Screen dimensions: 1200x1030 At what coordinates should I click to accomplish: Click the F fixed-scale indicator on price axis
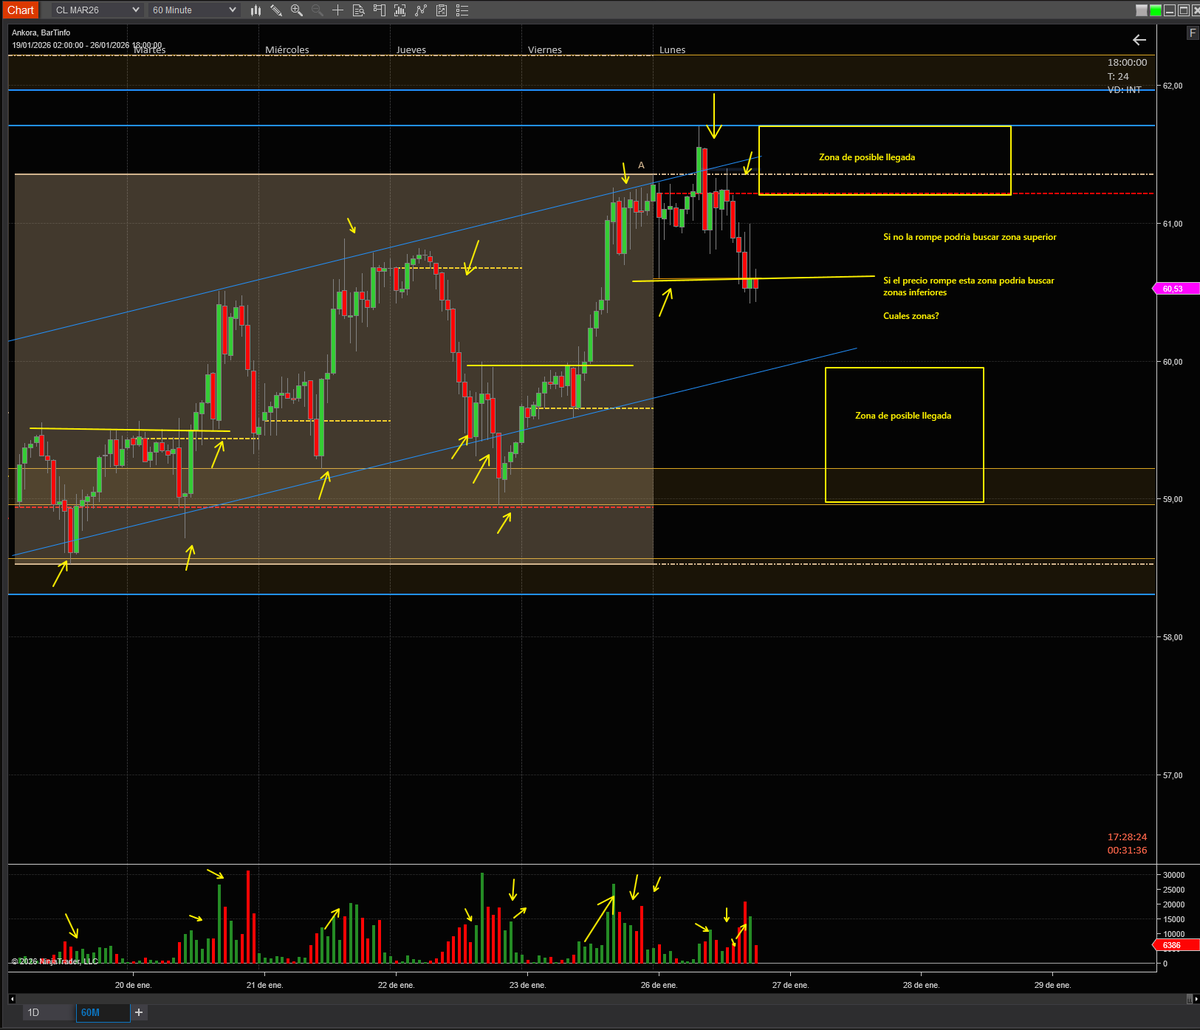1193,33
